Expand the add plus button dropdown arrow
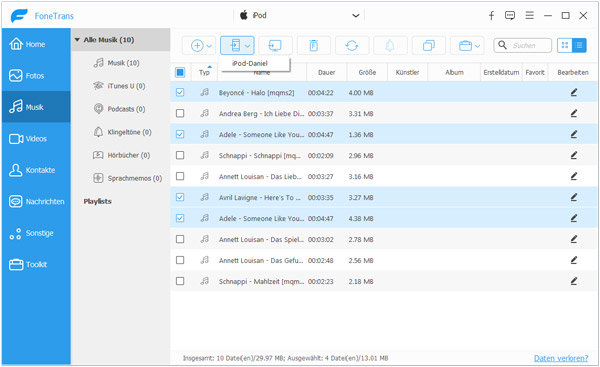Screen dimensions: 600x367 [x=209, y=46]
